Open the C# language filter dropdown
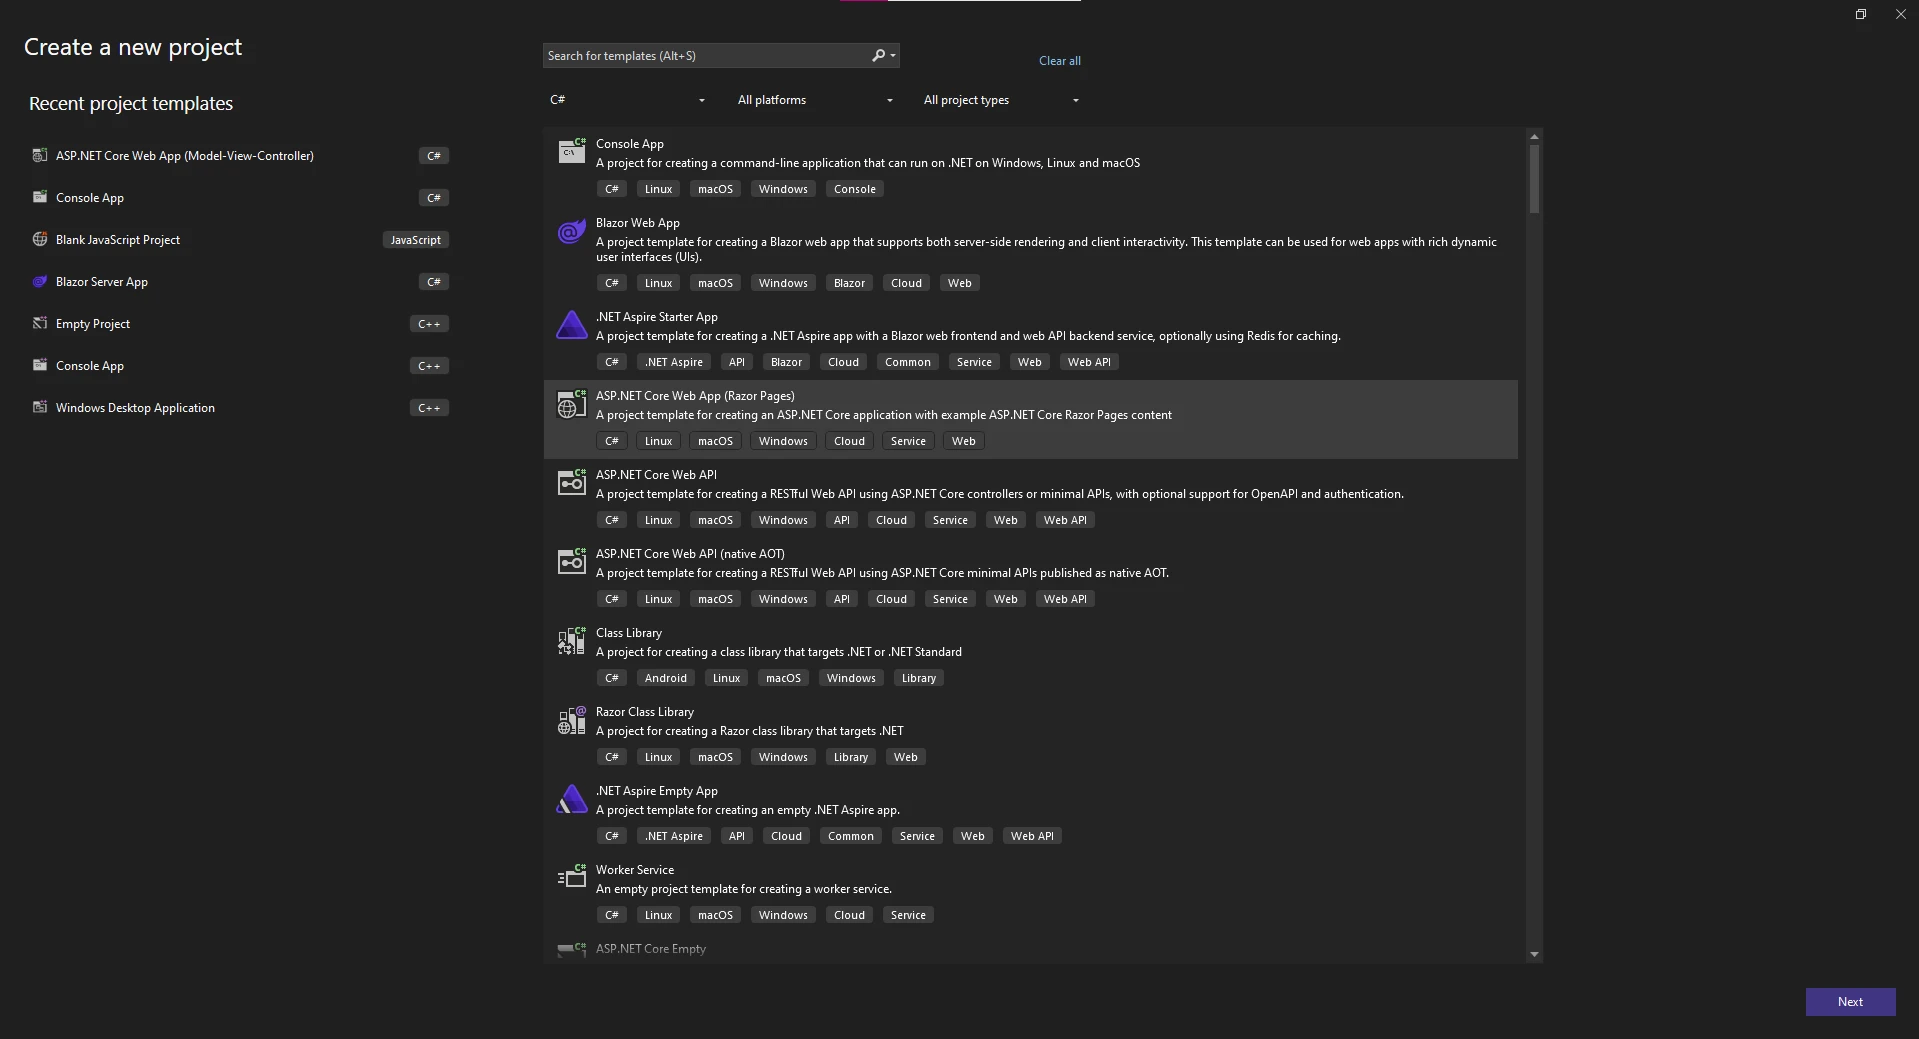Image resolution: width=1919 pixels, height=1039 pixels. point(627,100)
